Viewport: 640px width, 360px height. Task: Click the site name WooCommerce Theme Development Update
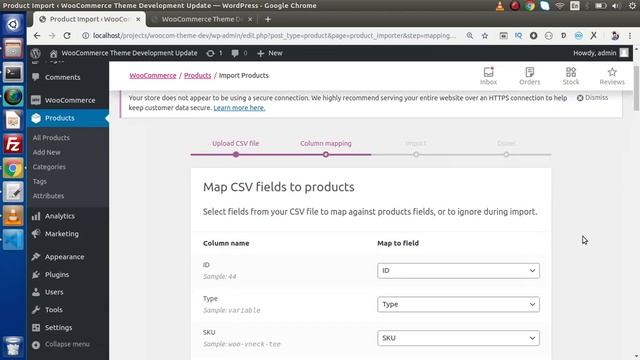click(x=129, y=53)
